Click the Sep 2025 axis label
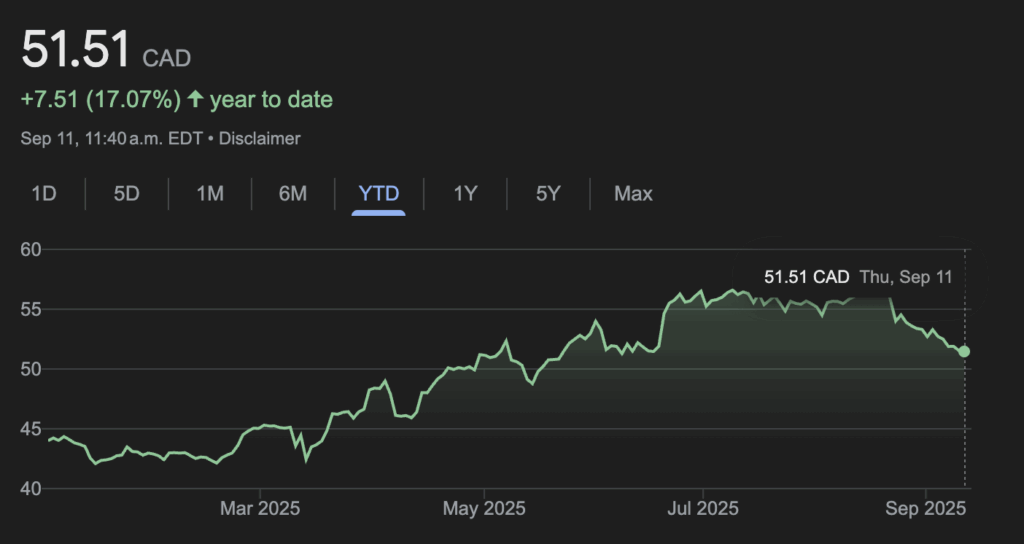This screenshot has height=544, width=1024. pyautogui.click(x=926, y=509)
